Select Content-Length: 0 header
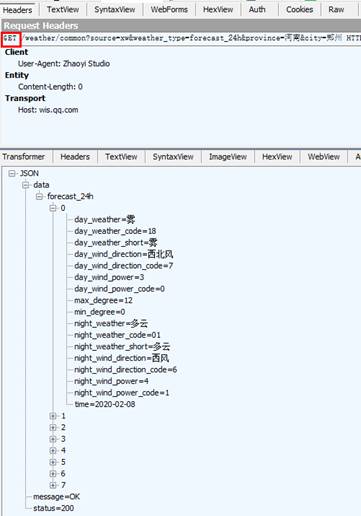 pos(50,87)
